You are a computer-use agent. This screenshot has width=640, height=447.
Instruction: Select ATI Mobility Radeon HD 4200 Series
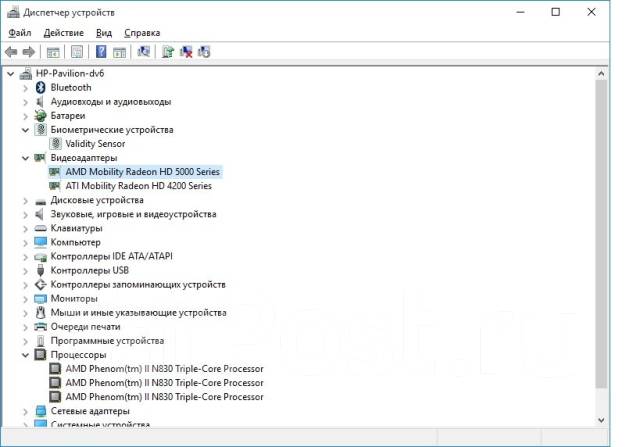coord(138,186)
